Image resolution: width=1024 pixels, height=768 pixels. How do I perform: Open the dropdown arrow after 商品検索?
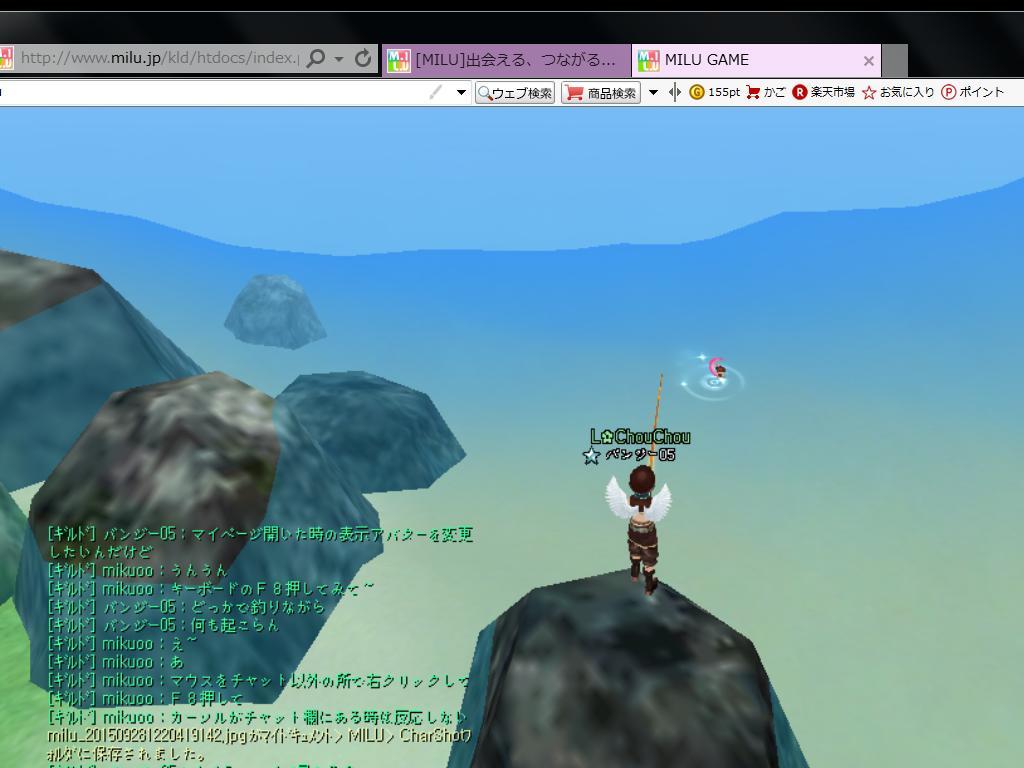click(653, 92)
